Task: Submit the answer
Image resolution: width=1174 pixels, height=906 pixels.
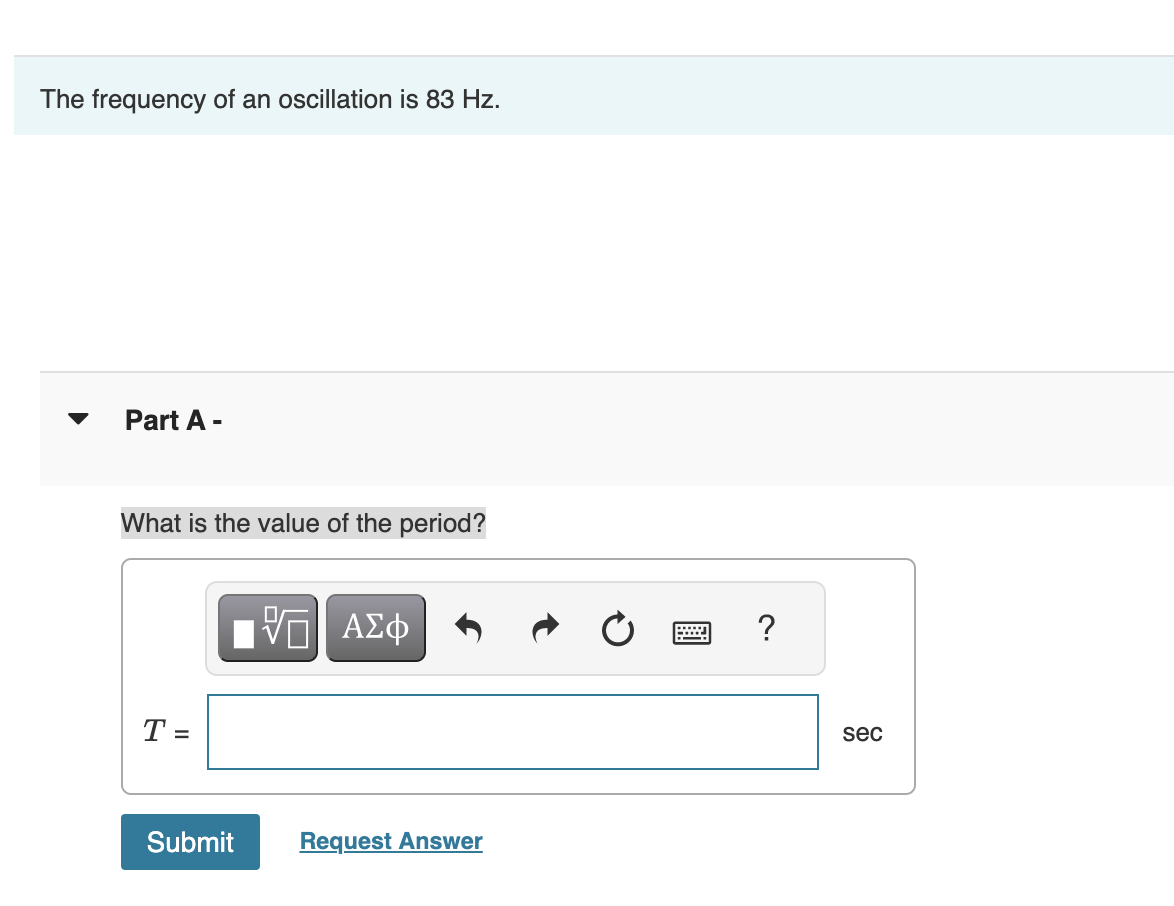Action: pos(189,841)
